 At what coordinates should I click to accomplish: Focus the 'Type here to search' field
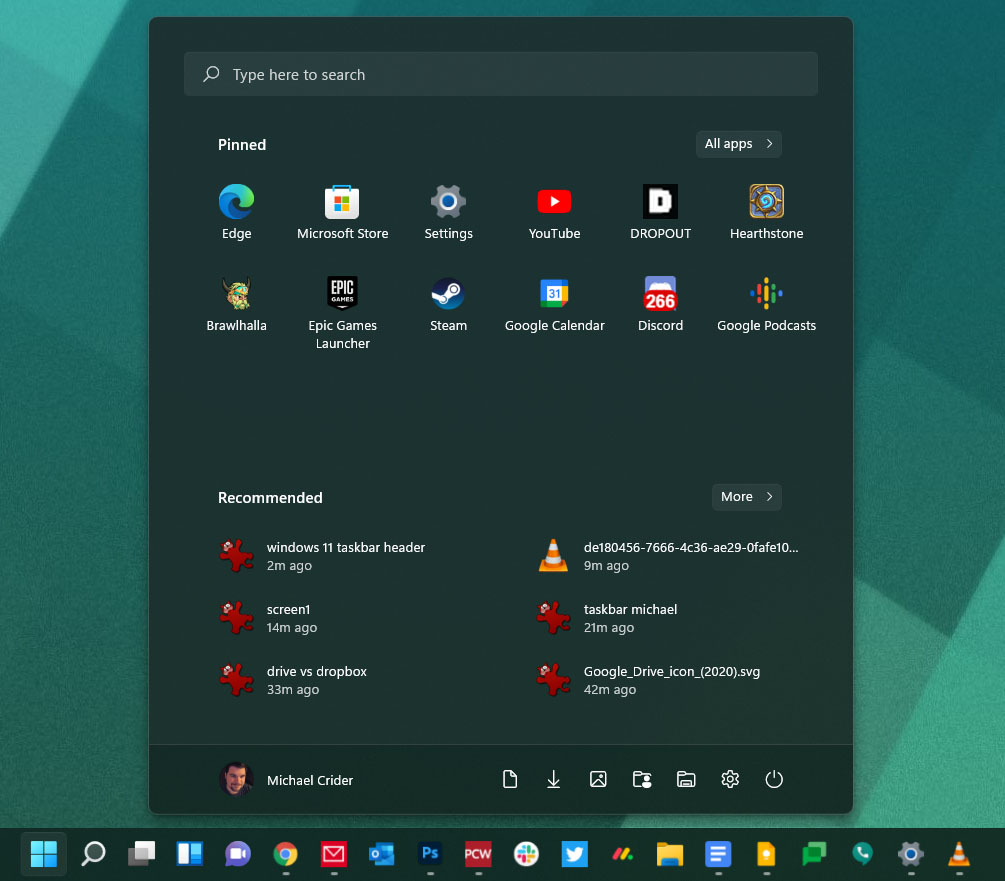tap(501, 74)
